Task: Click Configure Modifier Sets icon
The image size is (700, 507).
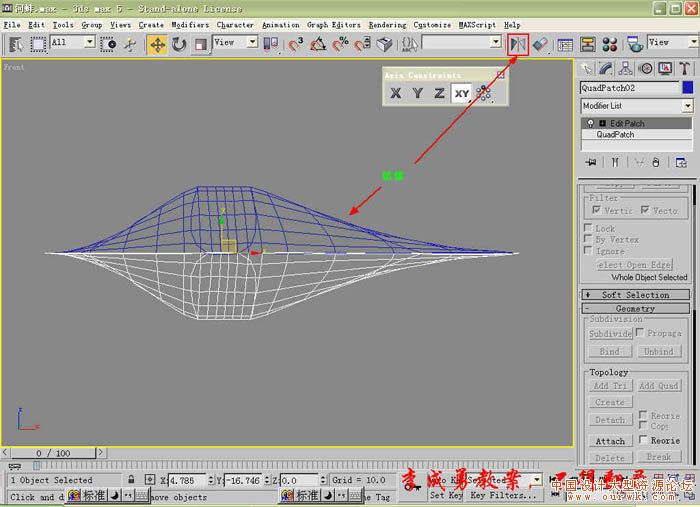Action: 681,162
